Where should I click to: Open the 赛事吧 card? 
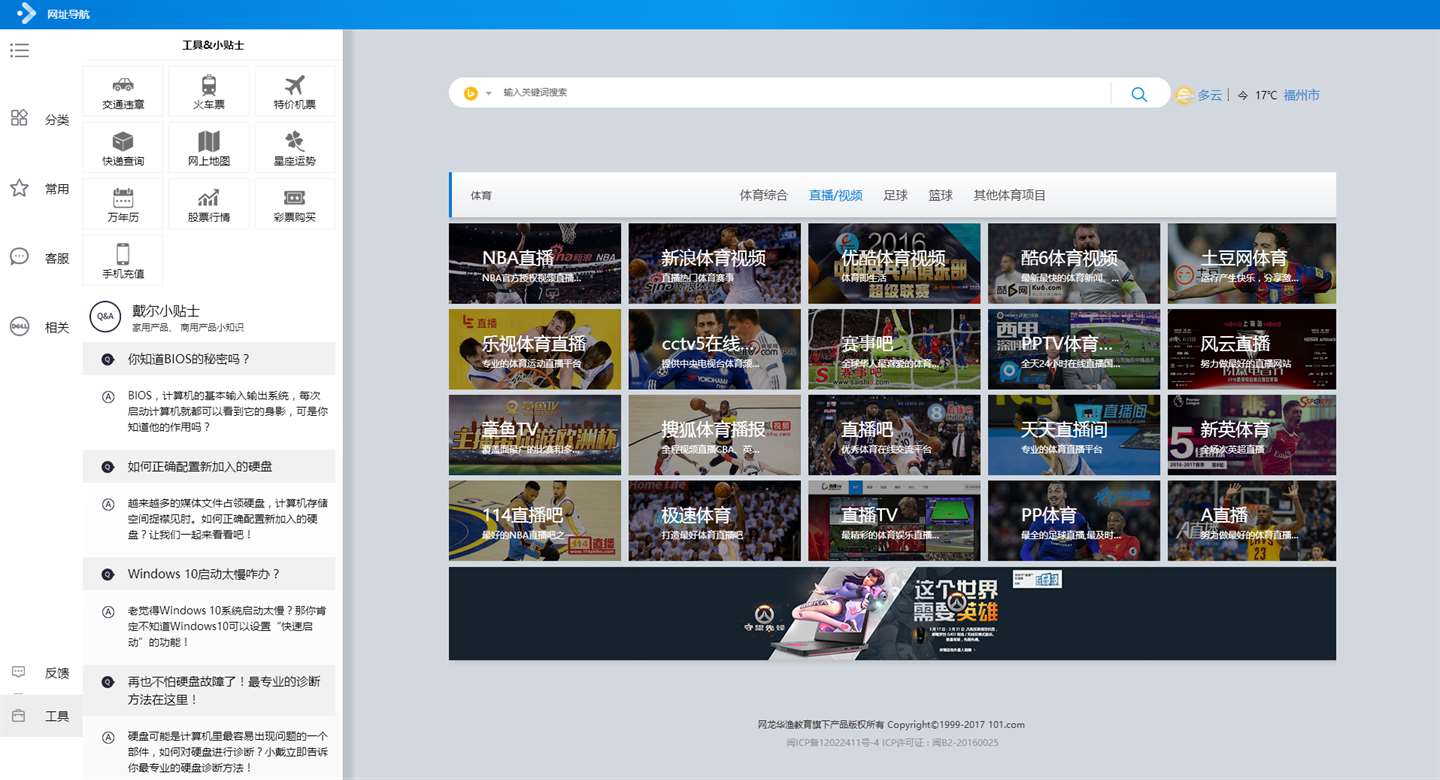point(894,349)
